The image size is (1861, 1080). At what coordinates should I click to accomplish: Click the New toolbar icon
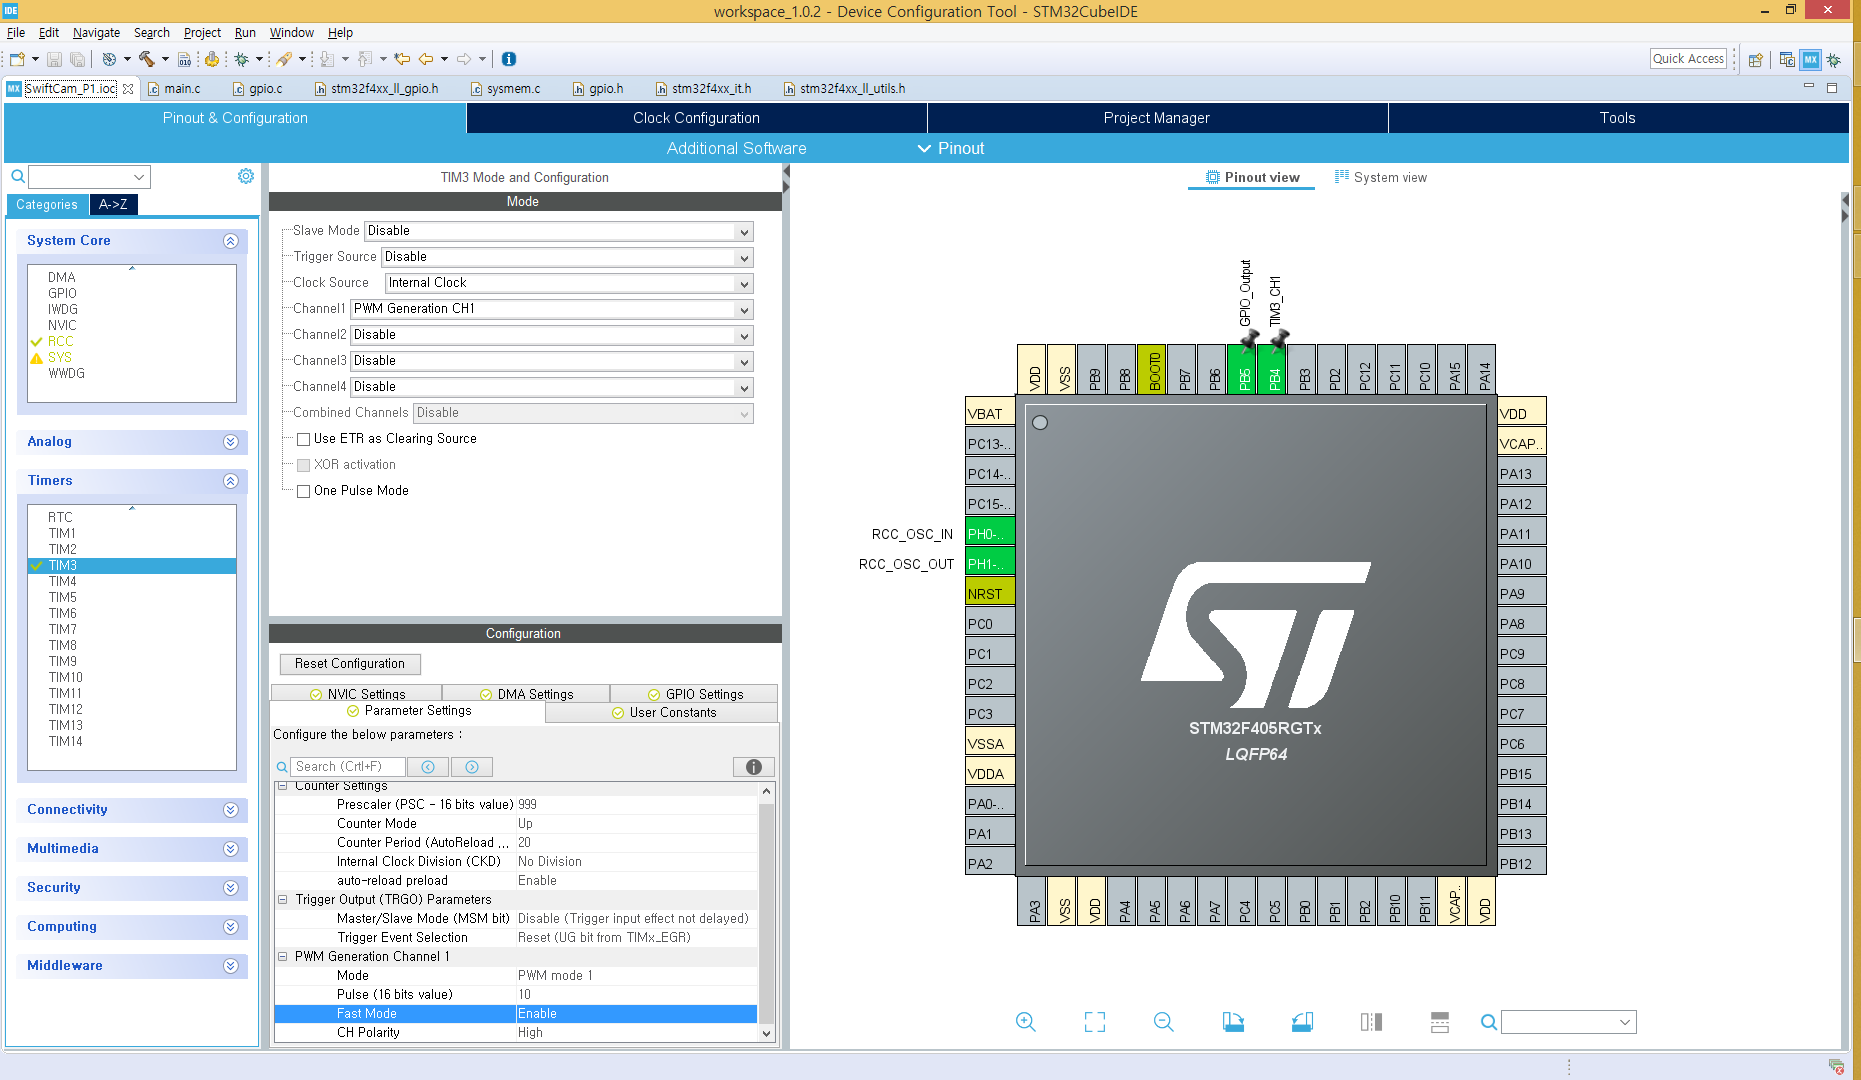click(17, 59)
